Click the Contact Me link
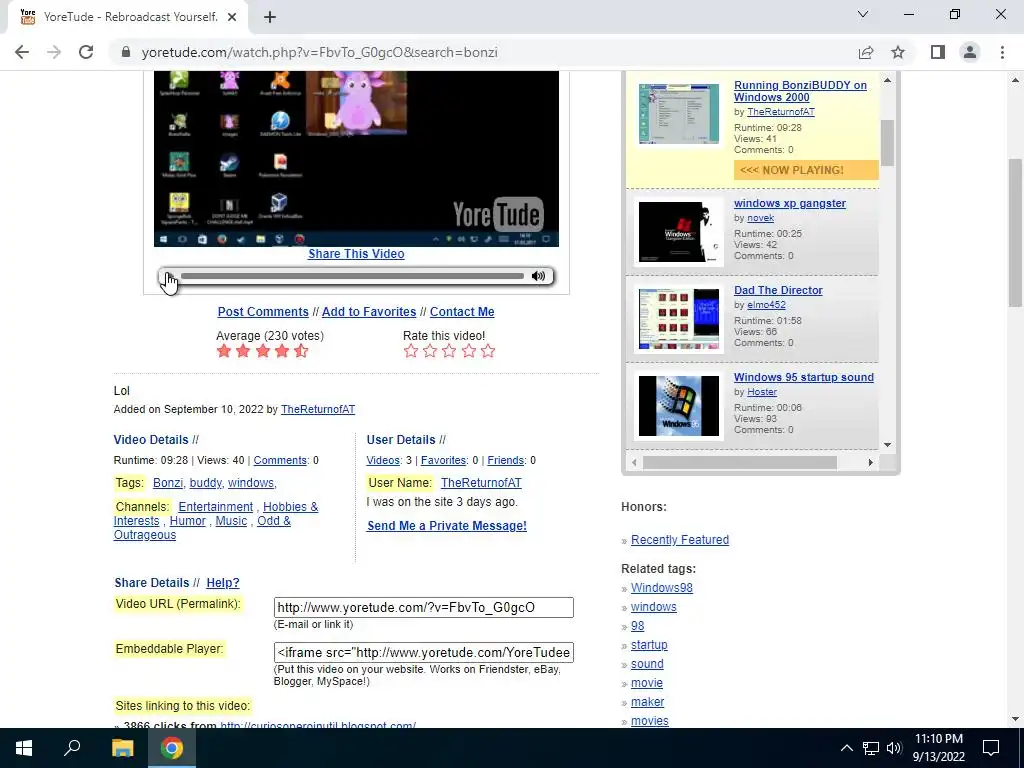1024x768 pixels. click(x=462, y=312)
